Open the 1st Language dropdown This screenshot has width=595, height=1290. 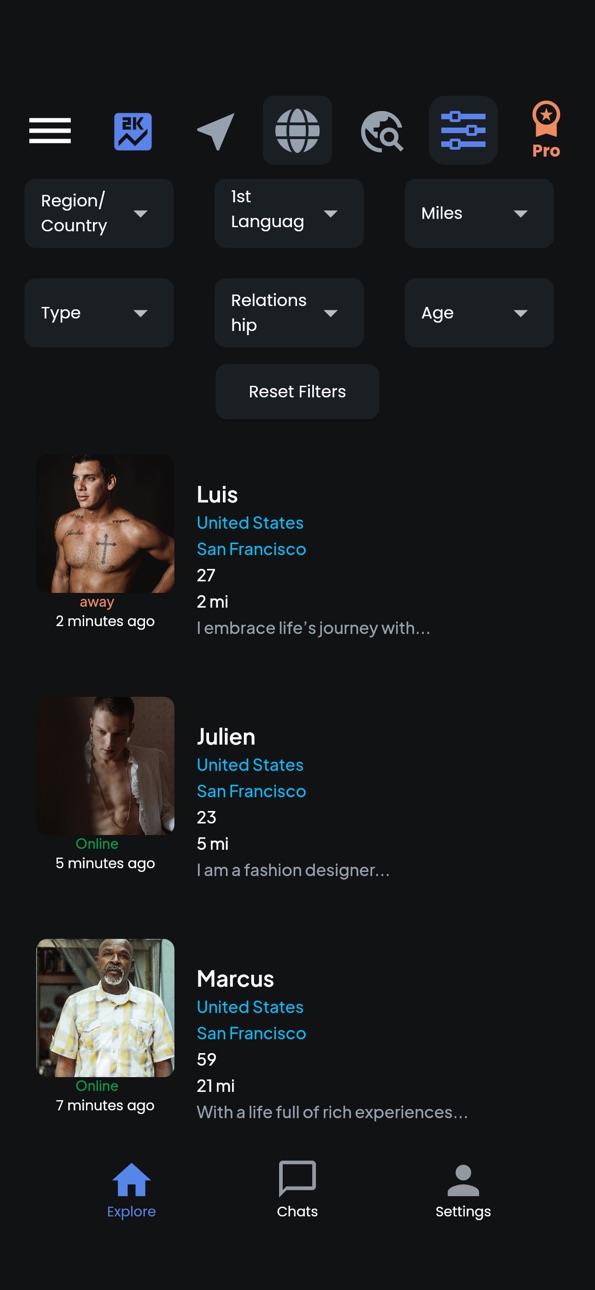(289, 213)
